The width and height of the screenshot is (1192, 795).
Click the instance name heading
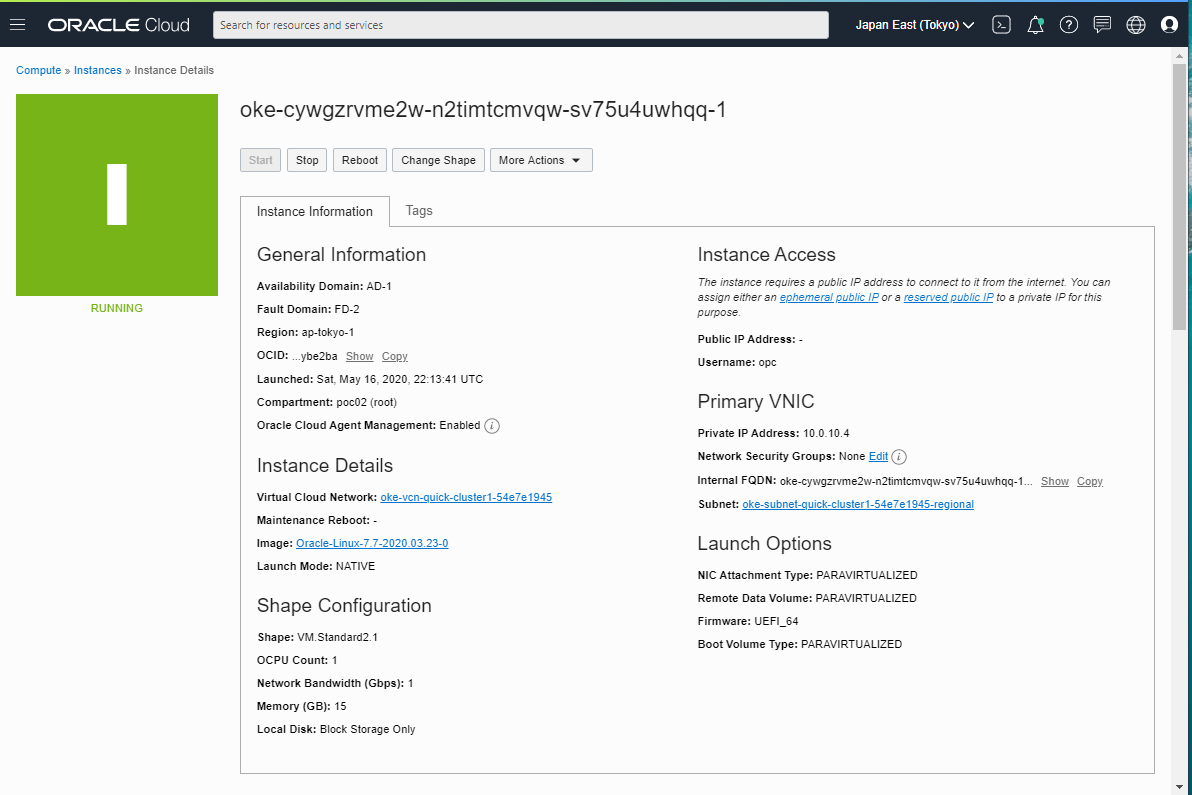click(483, 110)
